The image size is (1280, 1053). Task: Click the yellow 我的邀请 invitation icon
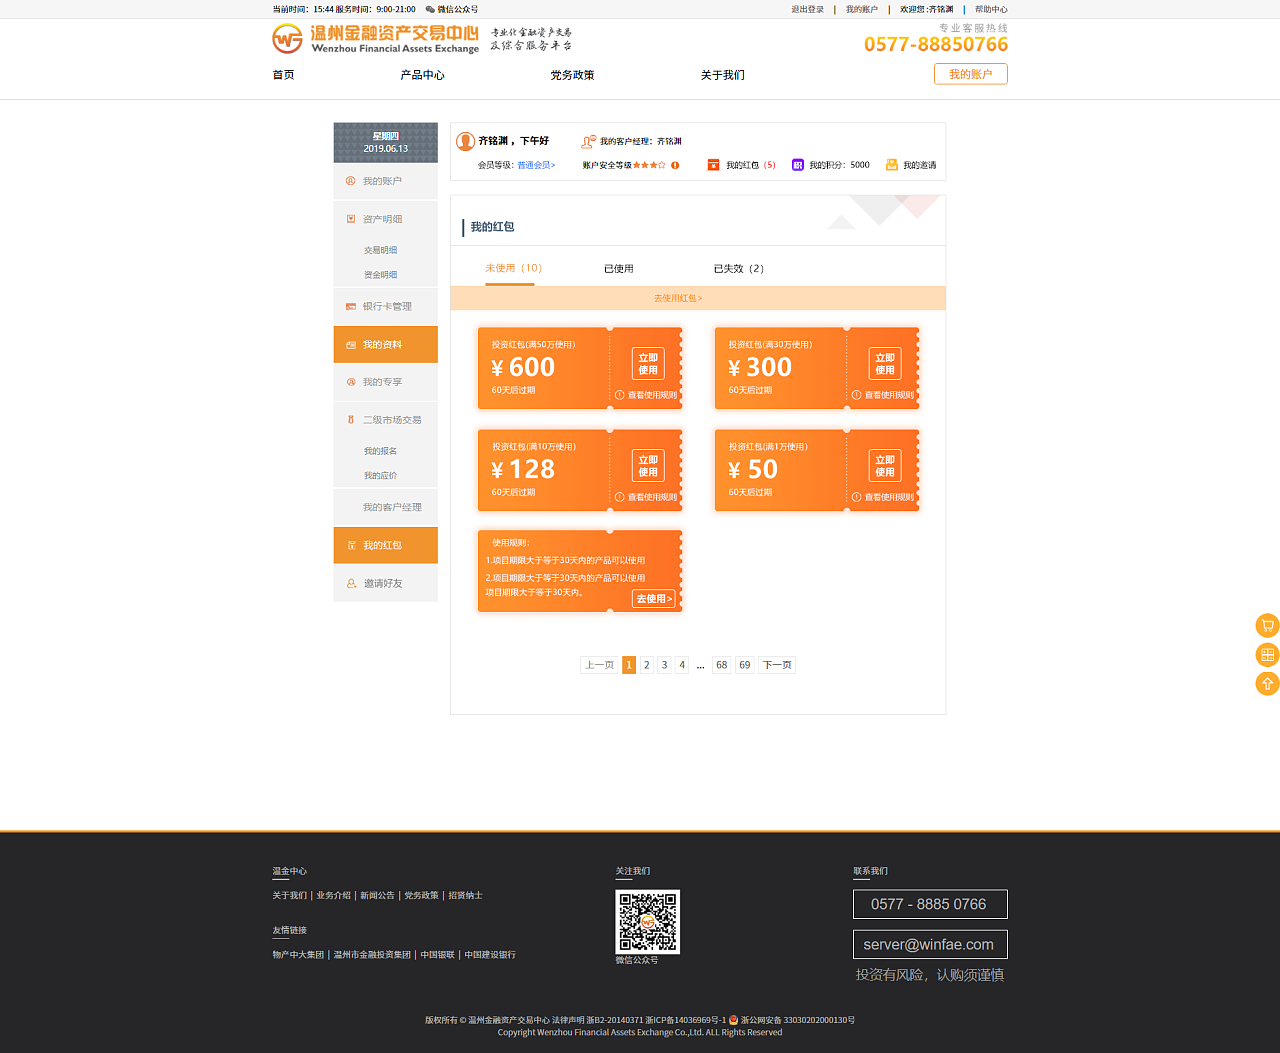pos(892,165)
